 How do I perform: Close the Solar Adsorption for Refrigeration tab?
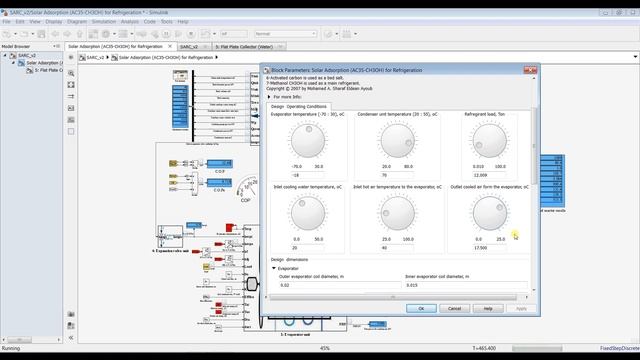(170, 47)
